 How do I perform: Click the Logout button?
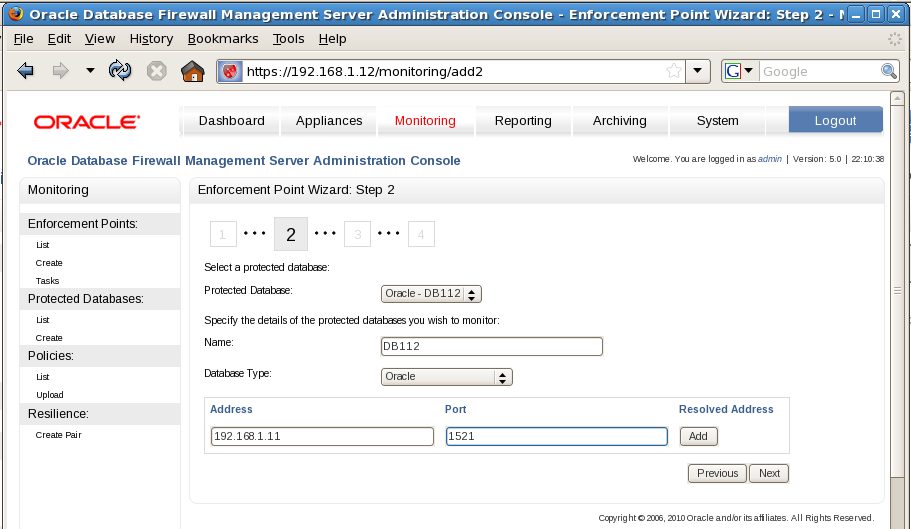click(835, 120)
